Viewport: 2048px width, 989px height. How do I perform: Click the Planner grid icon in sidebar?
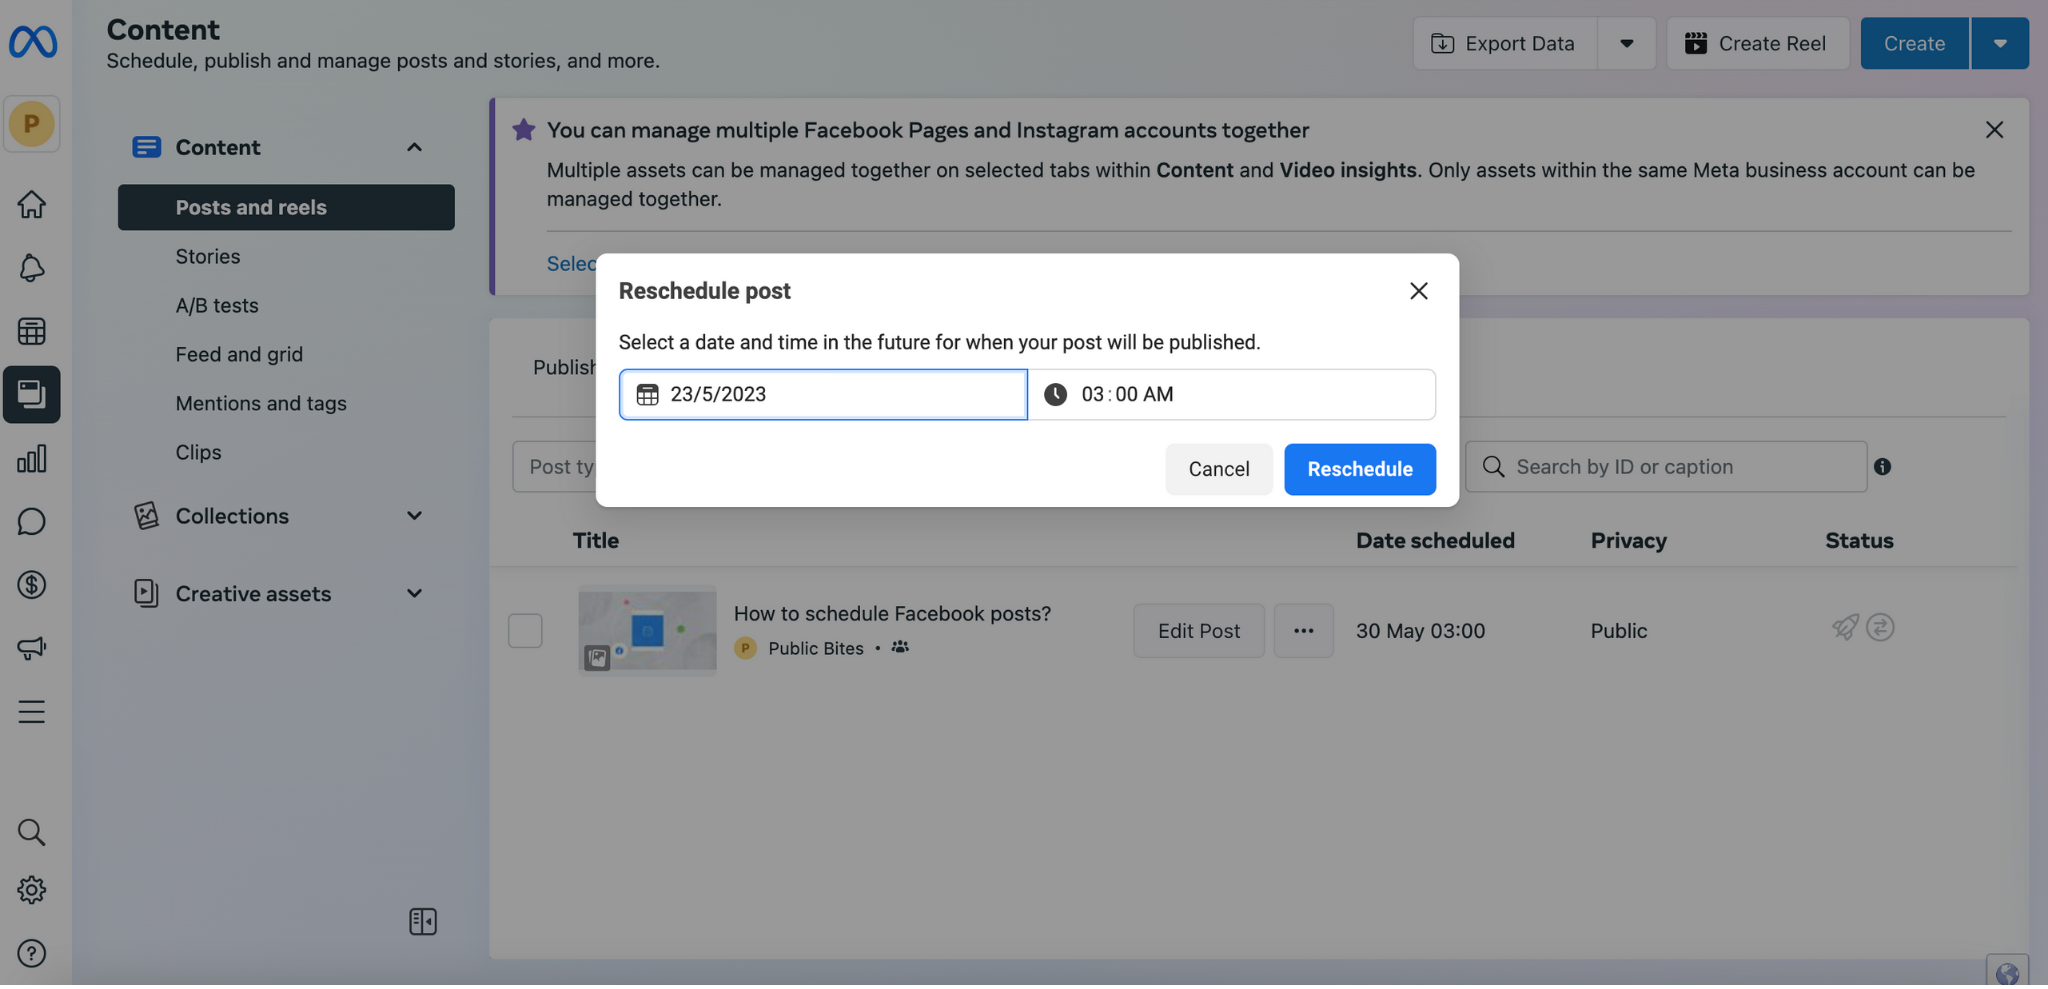tap(31, 332)
